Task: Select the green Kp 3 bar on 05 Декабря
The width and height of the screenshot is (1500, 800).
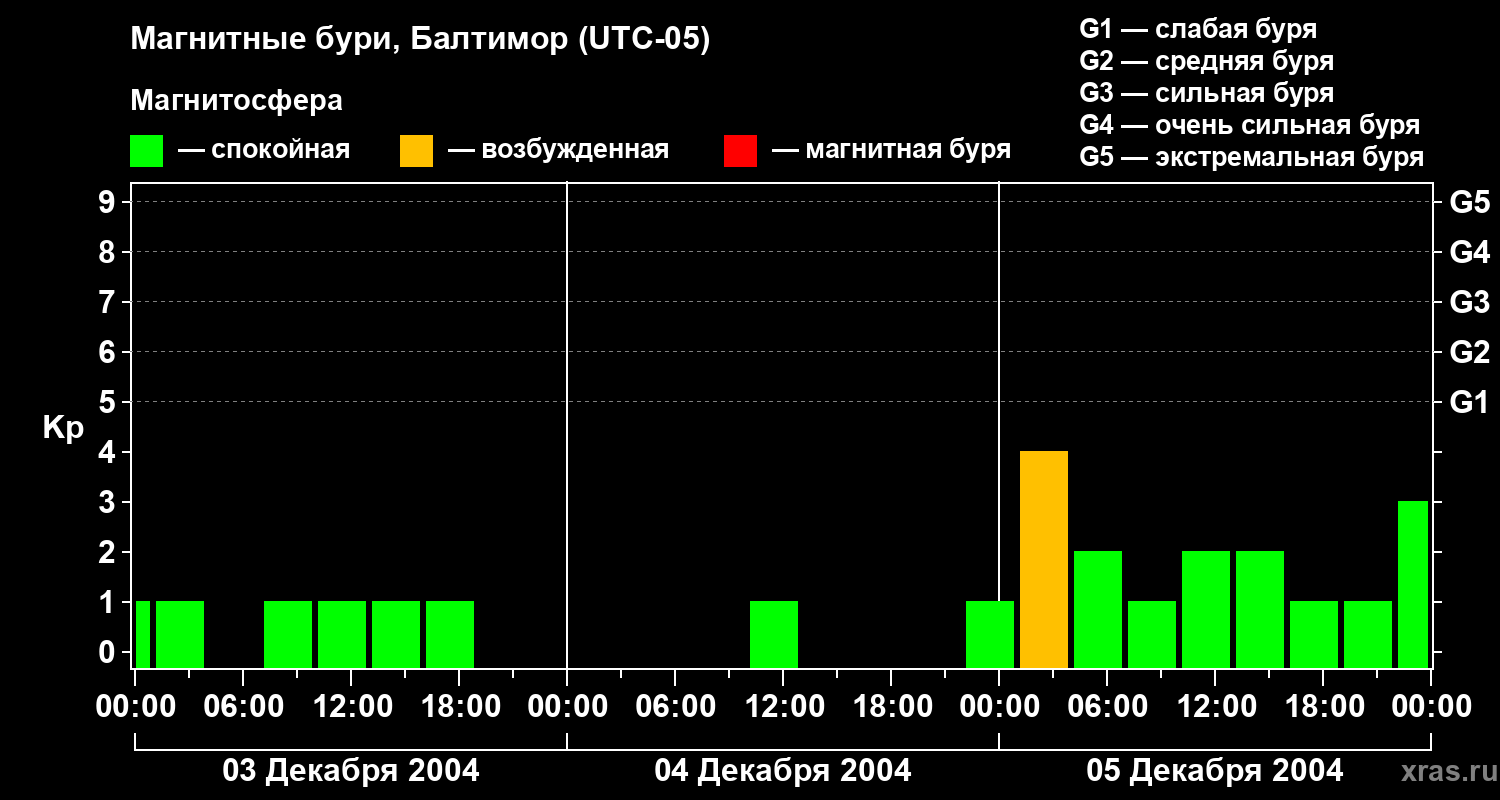Action: tap(1413, 584)
